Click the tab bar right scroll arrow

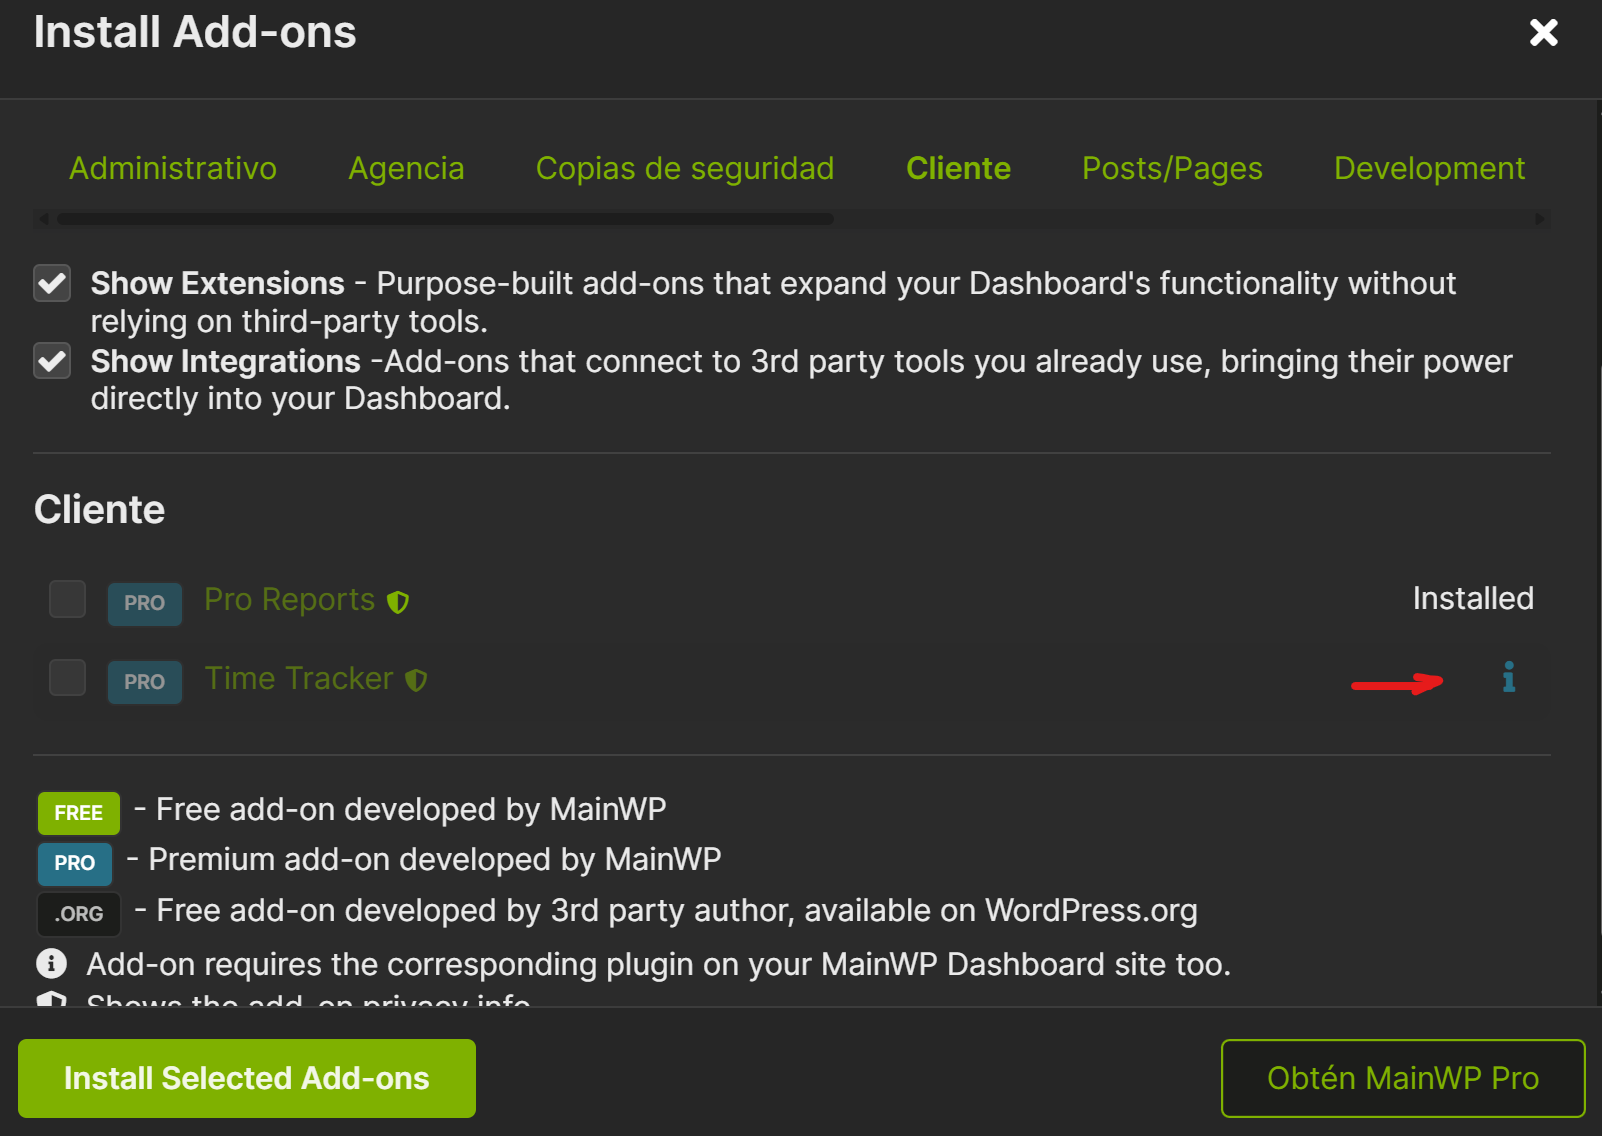click(x=1540, y=219)
